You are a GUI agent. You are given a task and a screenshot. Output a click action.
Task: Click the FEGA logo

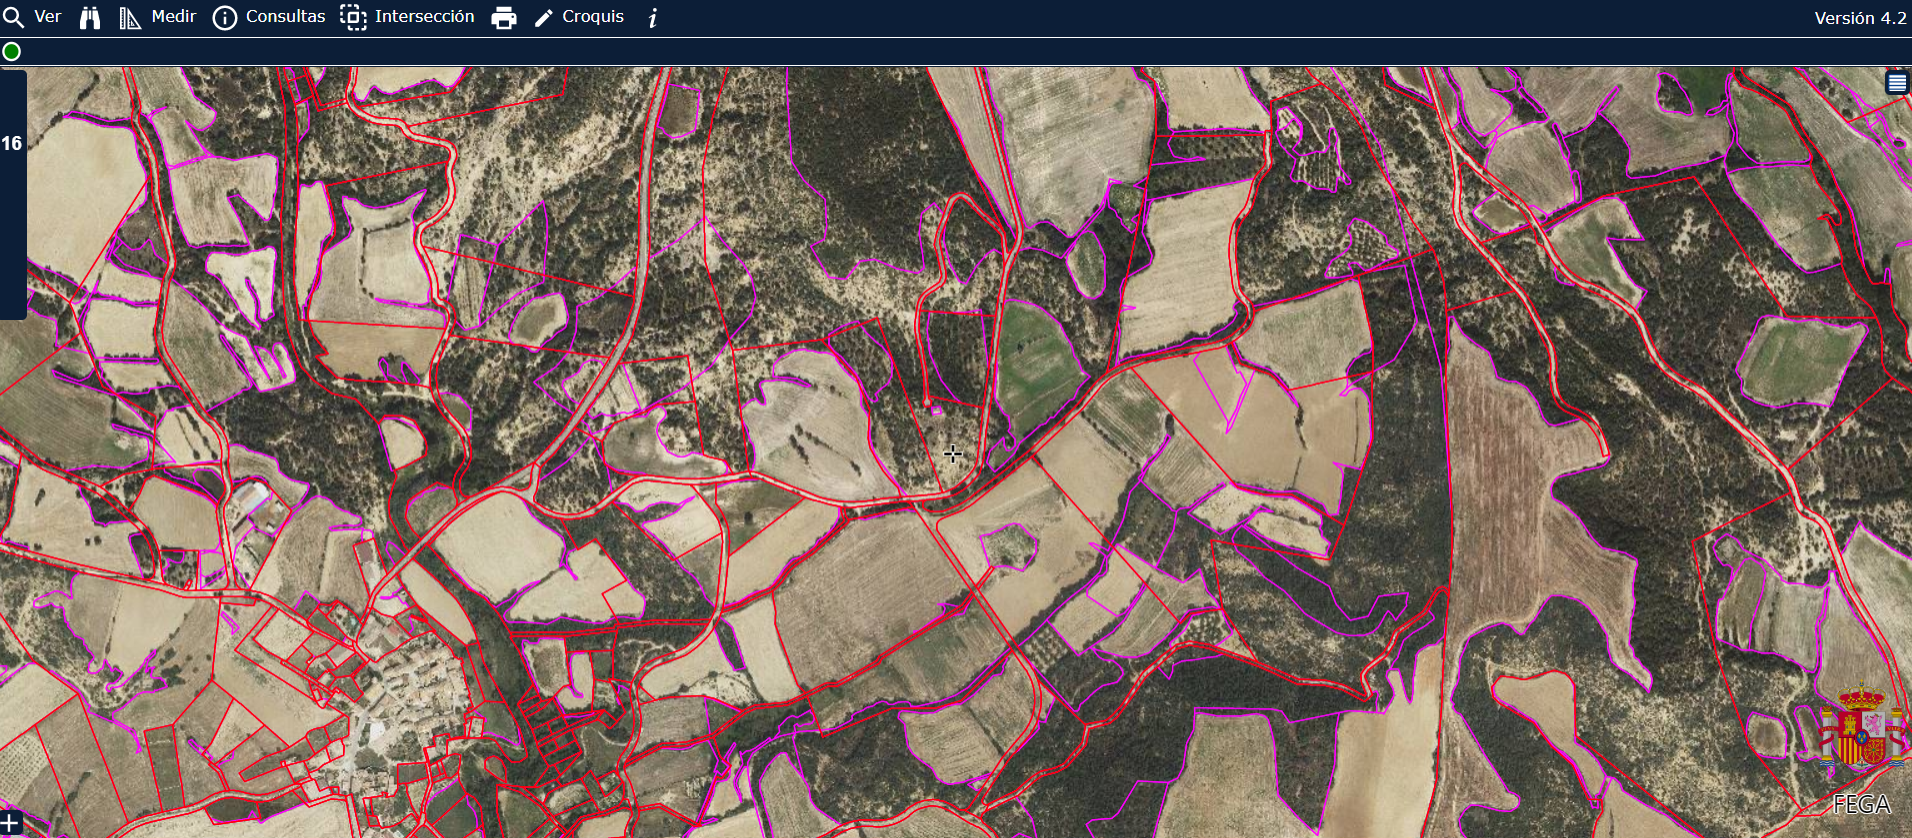click(x=1861, y=750)
